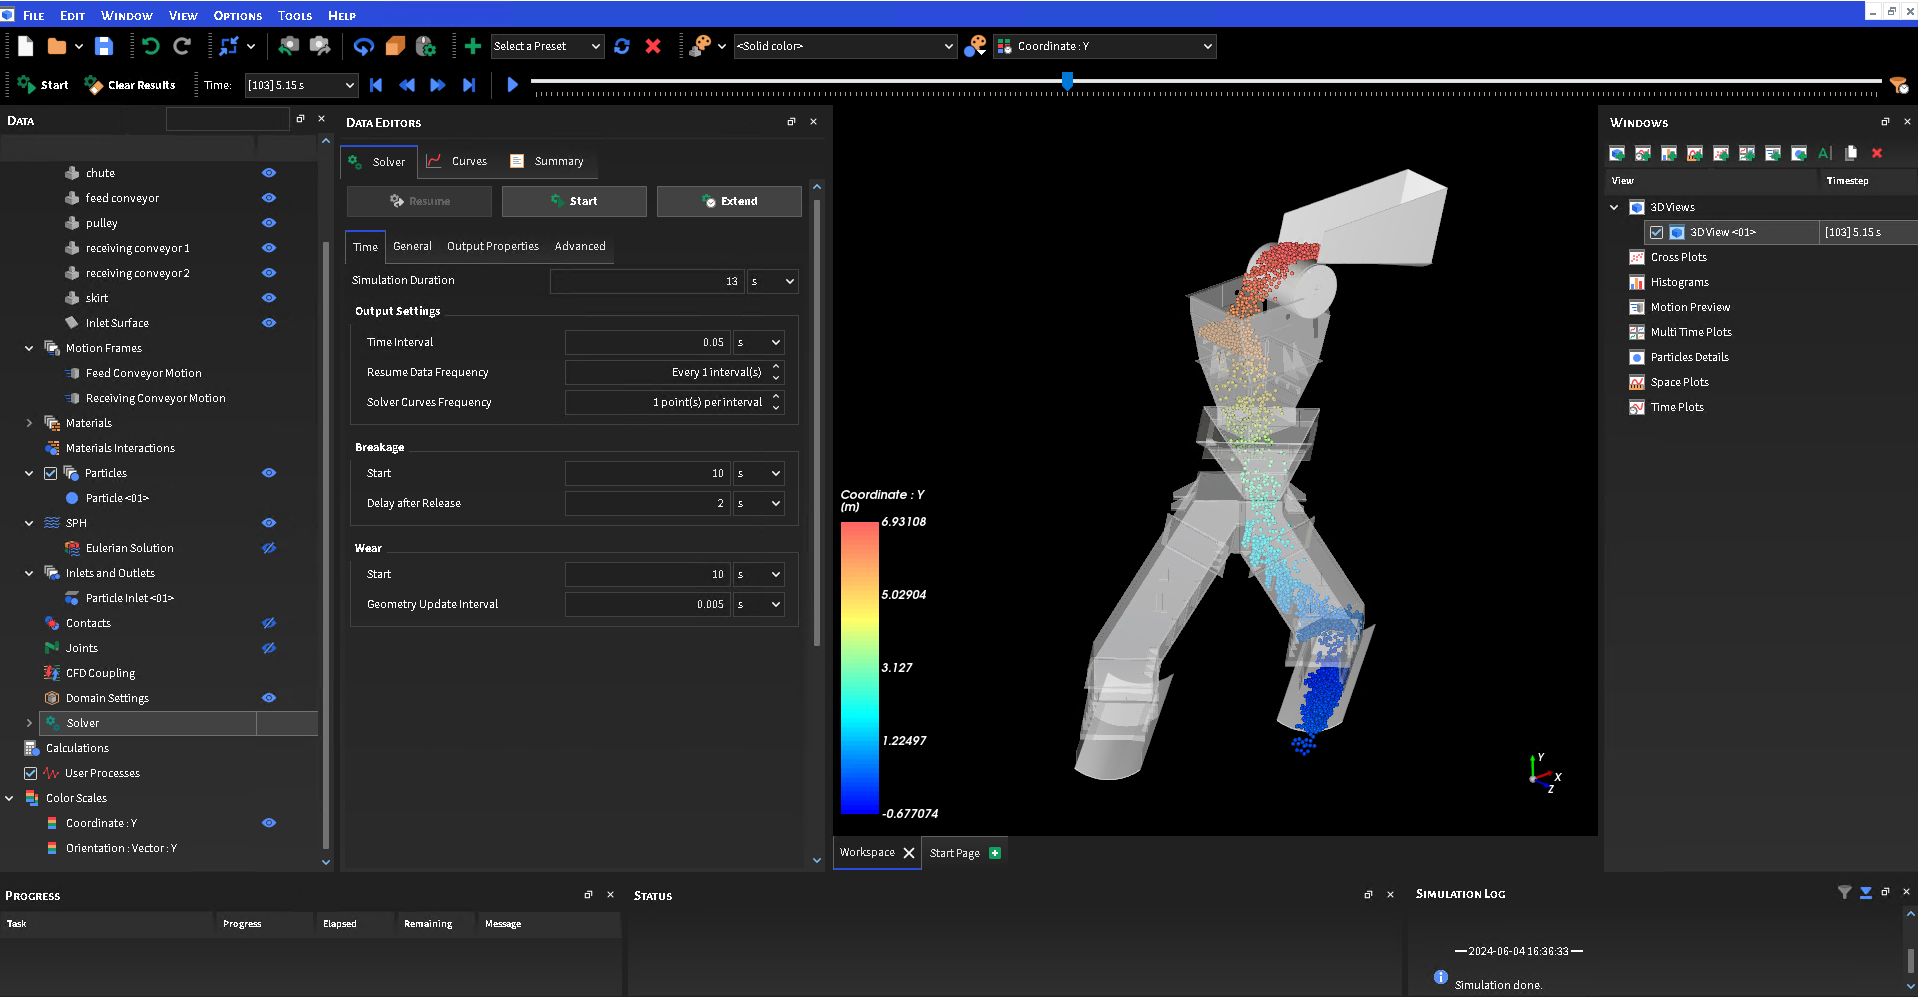
Task: Expand the Materials tree item
Action: click(x=30, y=422)
